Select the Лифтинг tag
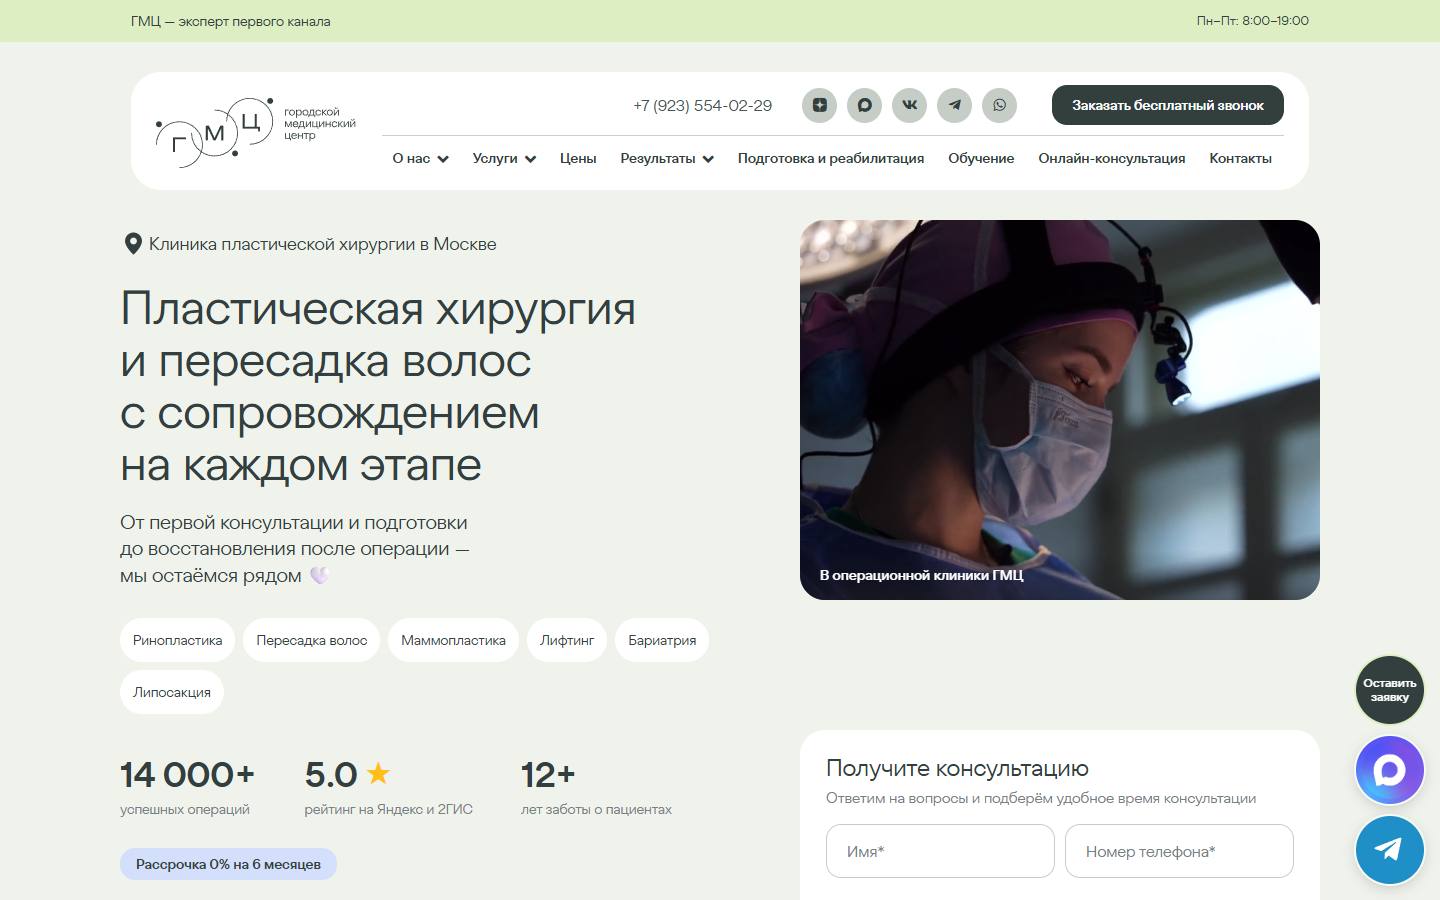The image size is (1440, 900). pos(567,640)
